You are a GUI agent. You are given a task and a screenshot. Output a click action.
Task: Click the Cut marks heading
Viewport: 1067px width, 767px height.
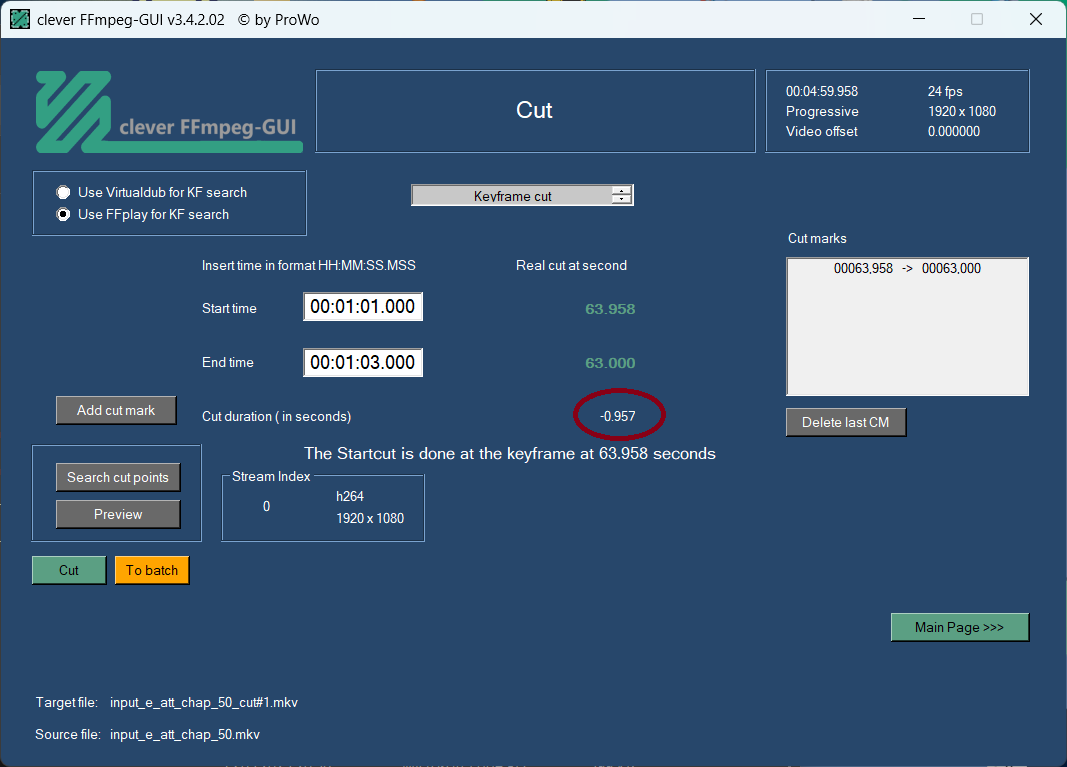(x=817, y=238)
